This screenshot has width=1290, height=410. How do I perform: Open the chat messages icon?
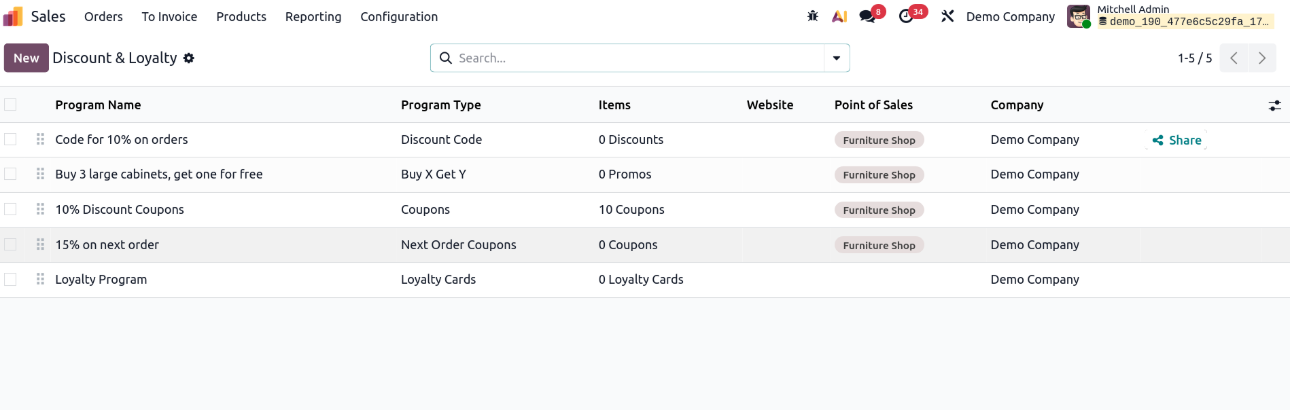point(868,17)
